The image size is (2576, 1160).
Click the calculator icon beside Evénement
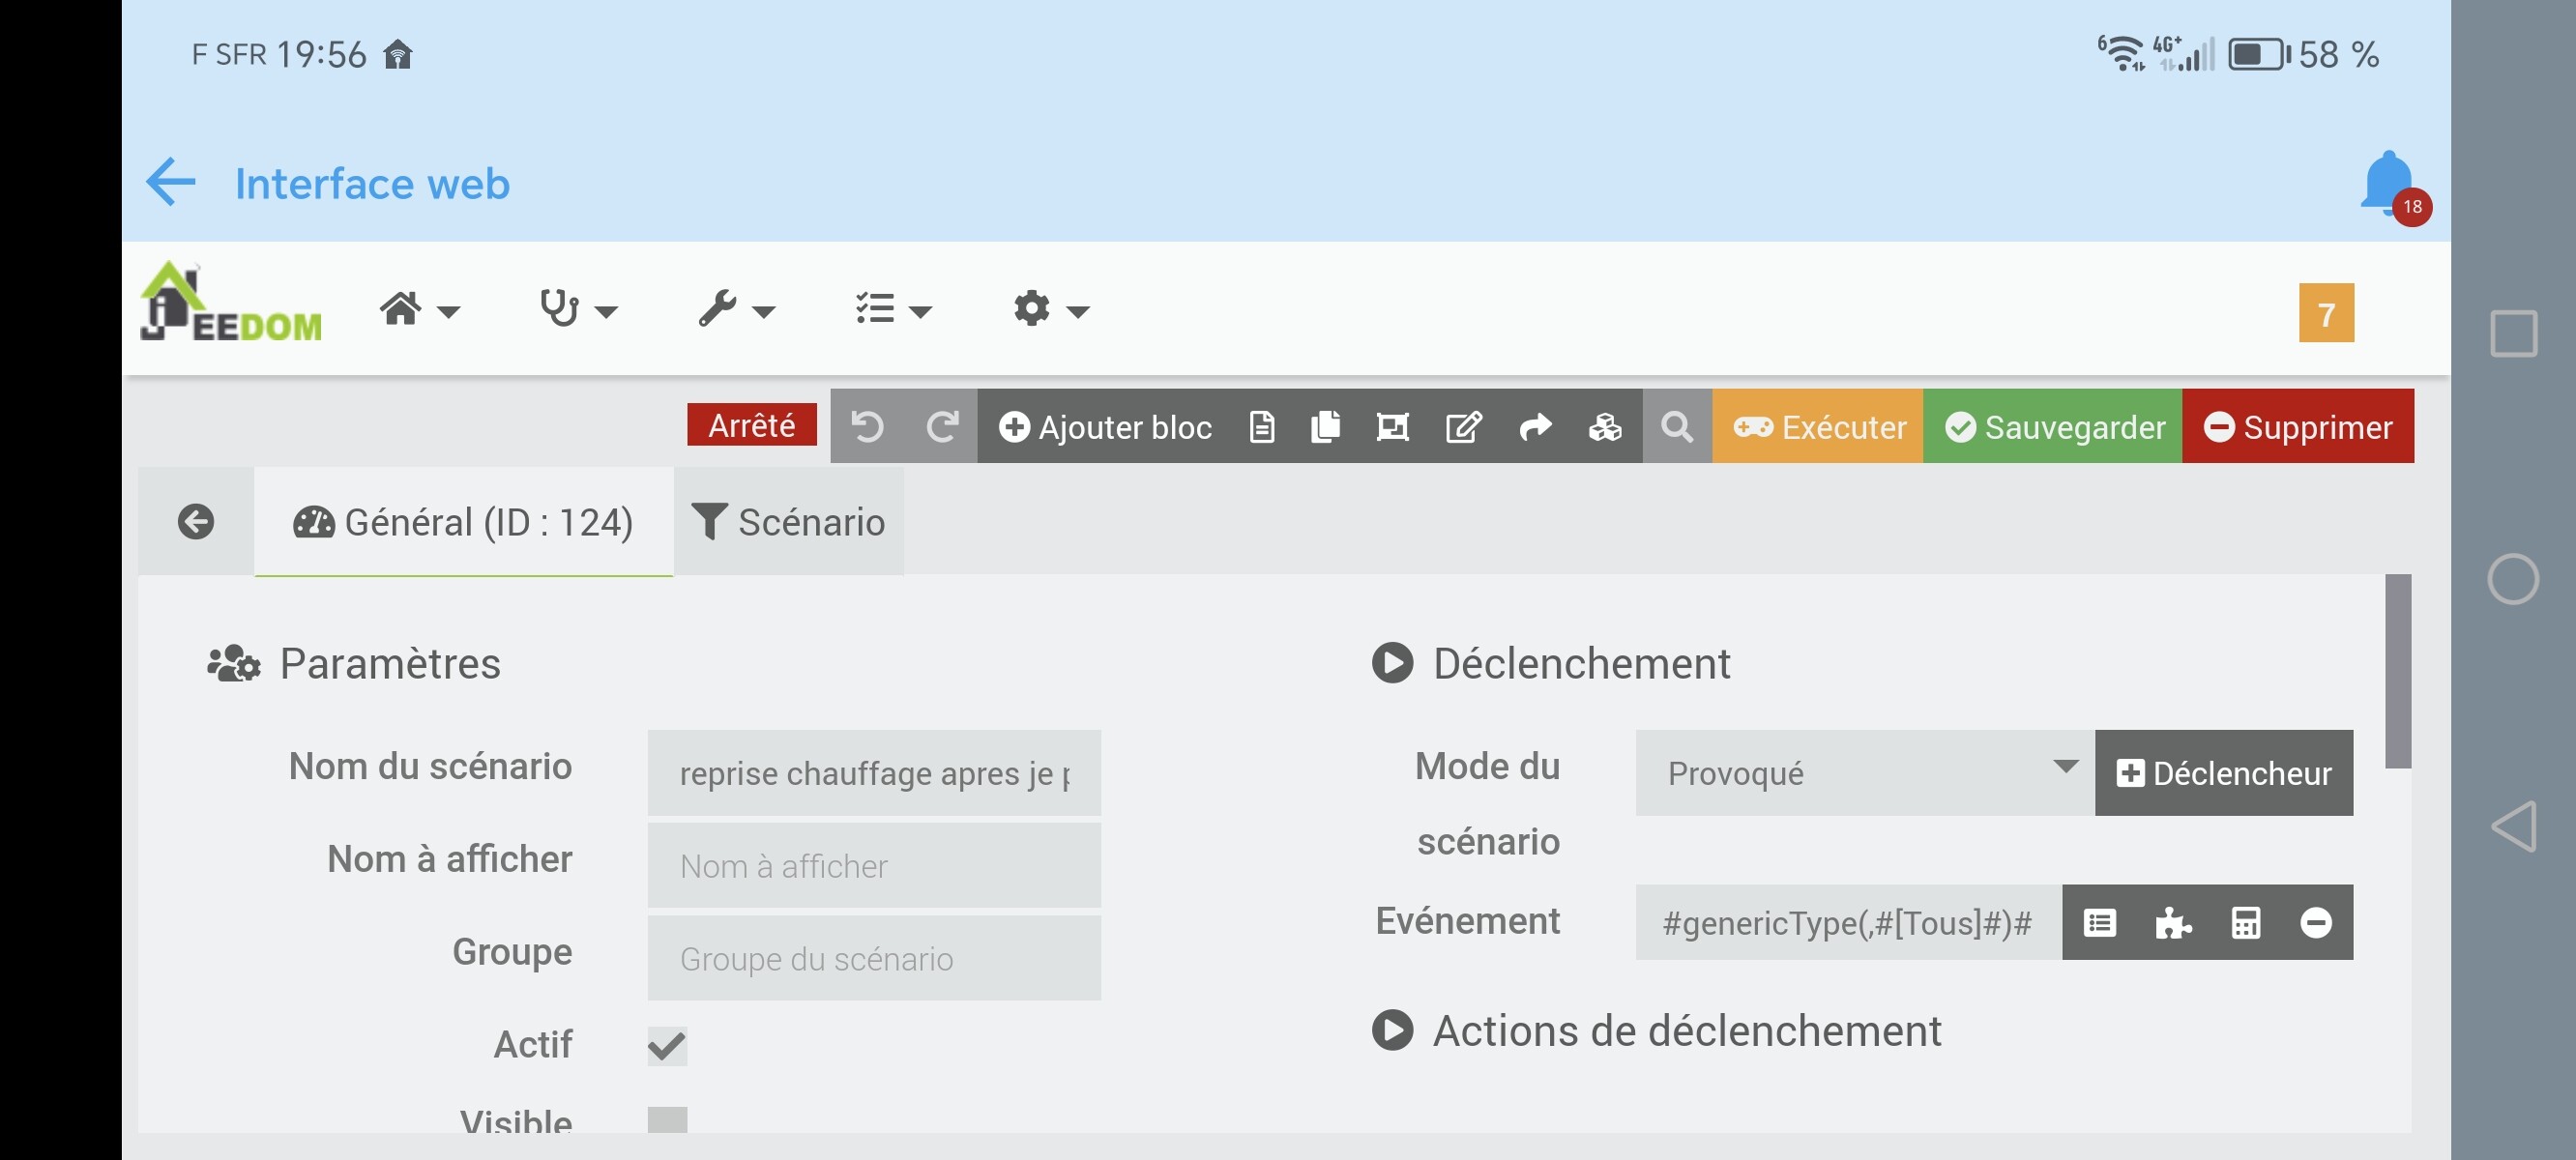2245,922
